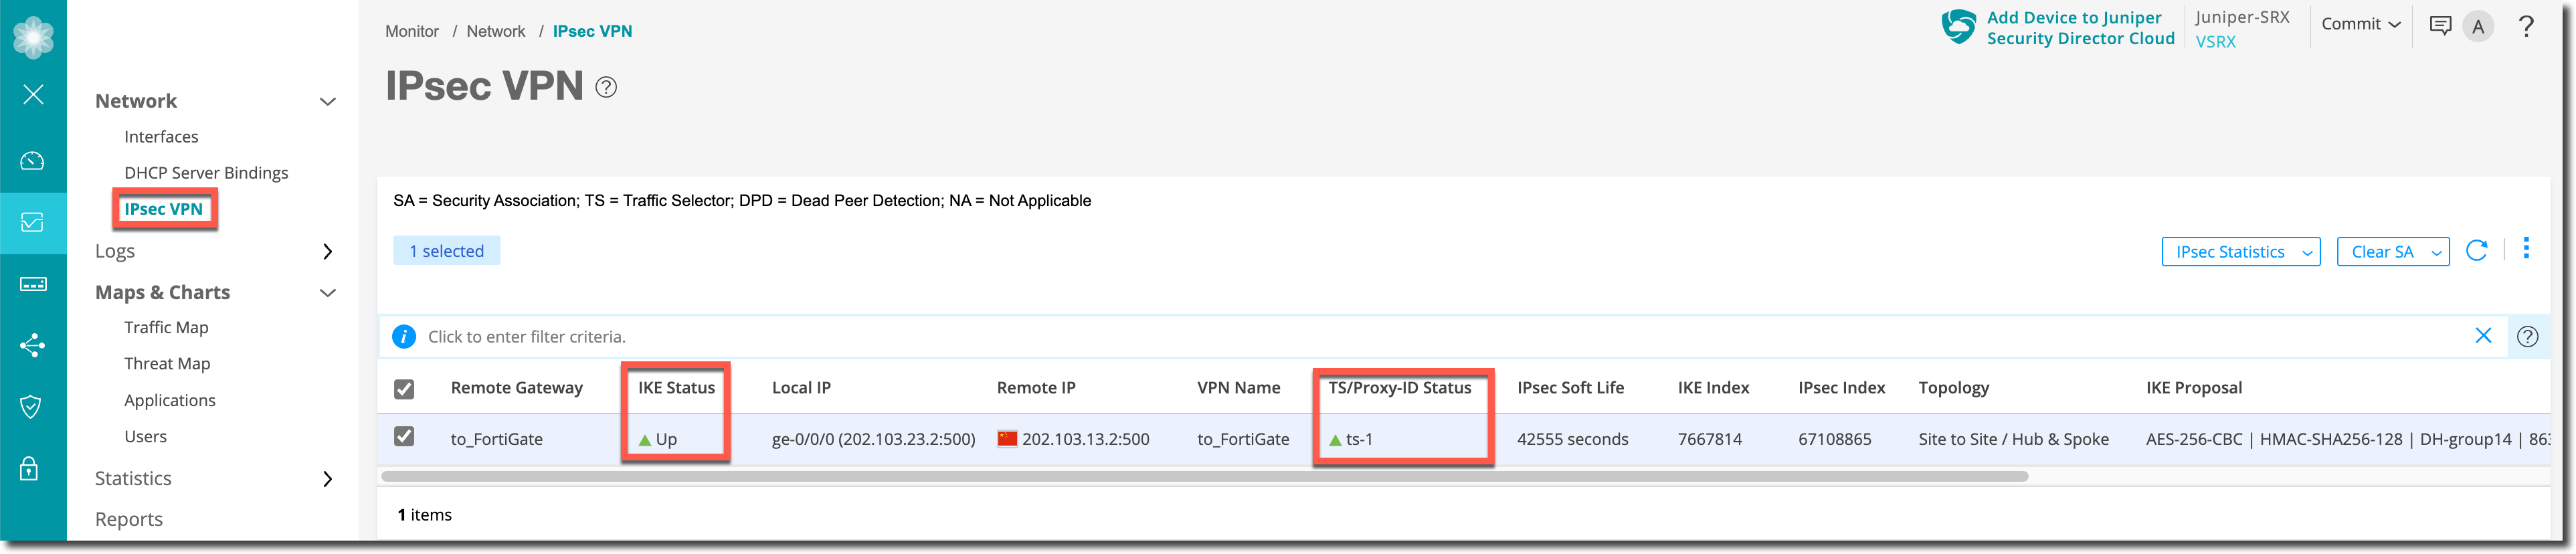The image size is (2576, 554).
Task: Open the lock icon in left rail
Action: coord(30,469)
